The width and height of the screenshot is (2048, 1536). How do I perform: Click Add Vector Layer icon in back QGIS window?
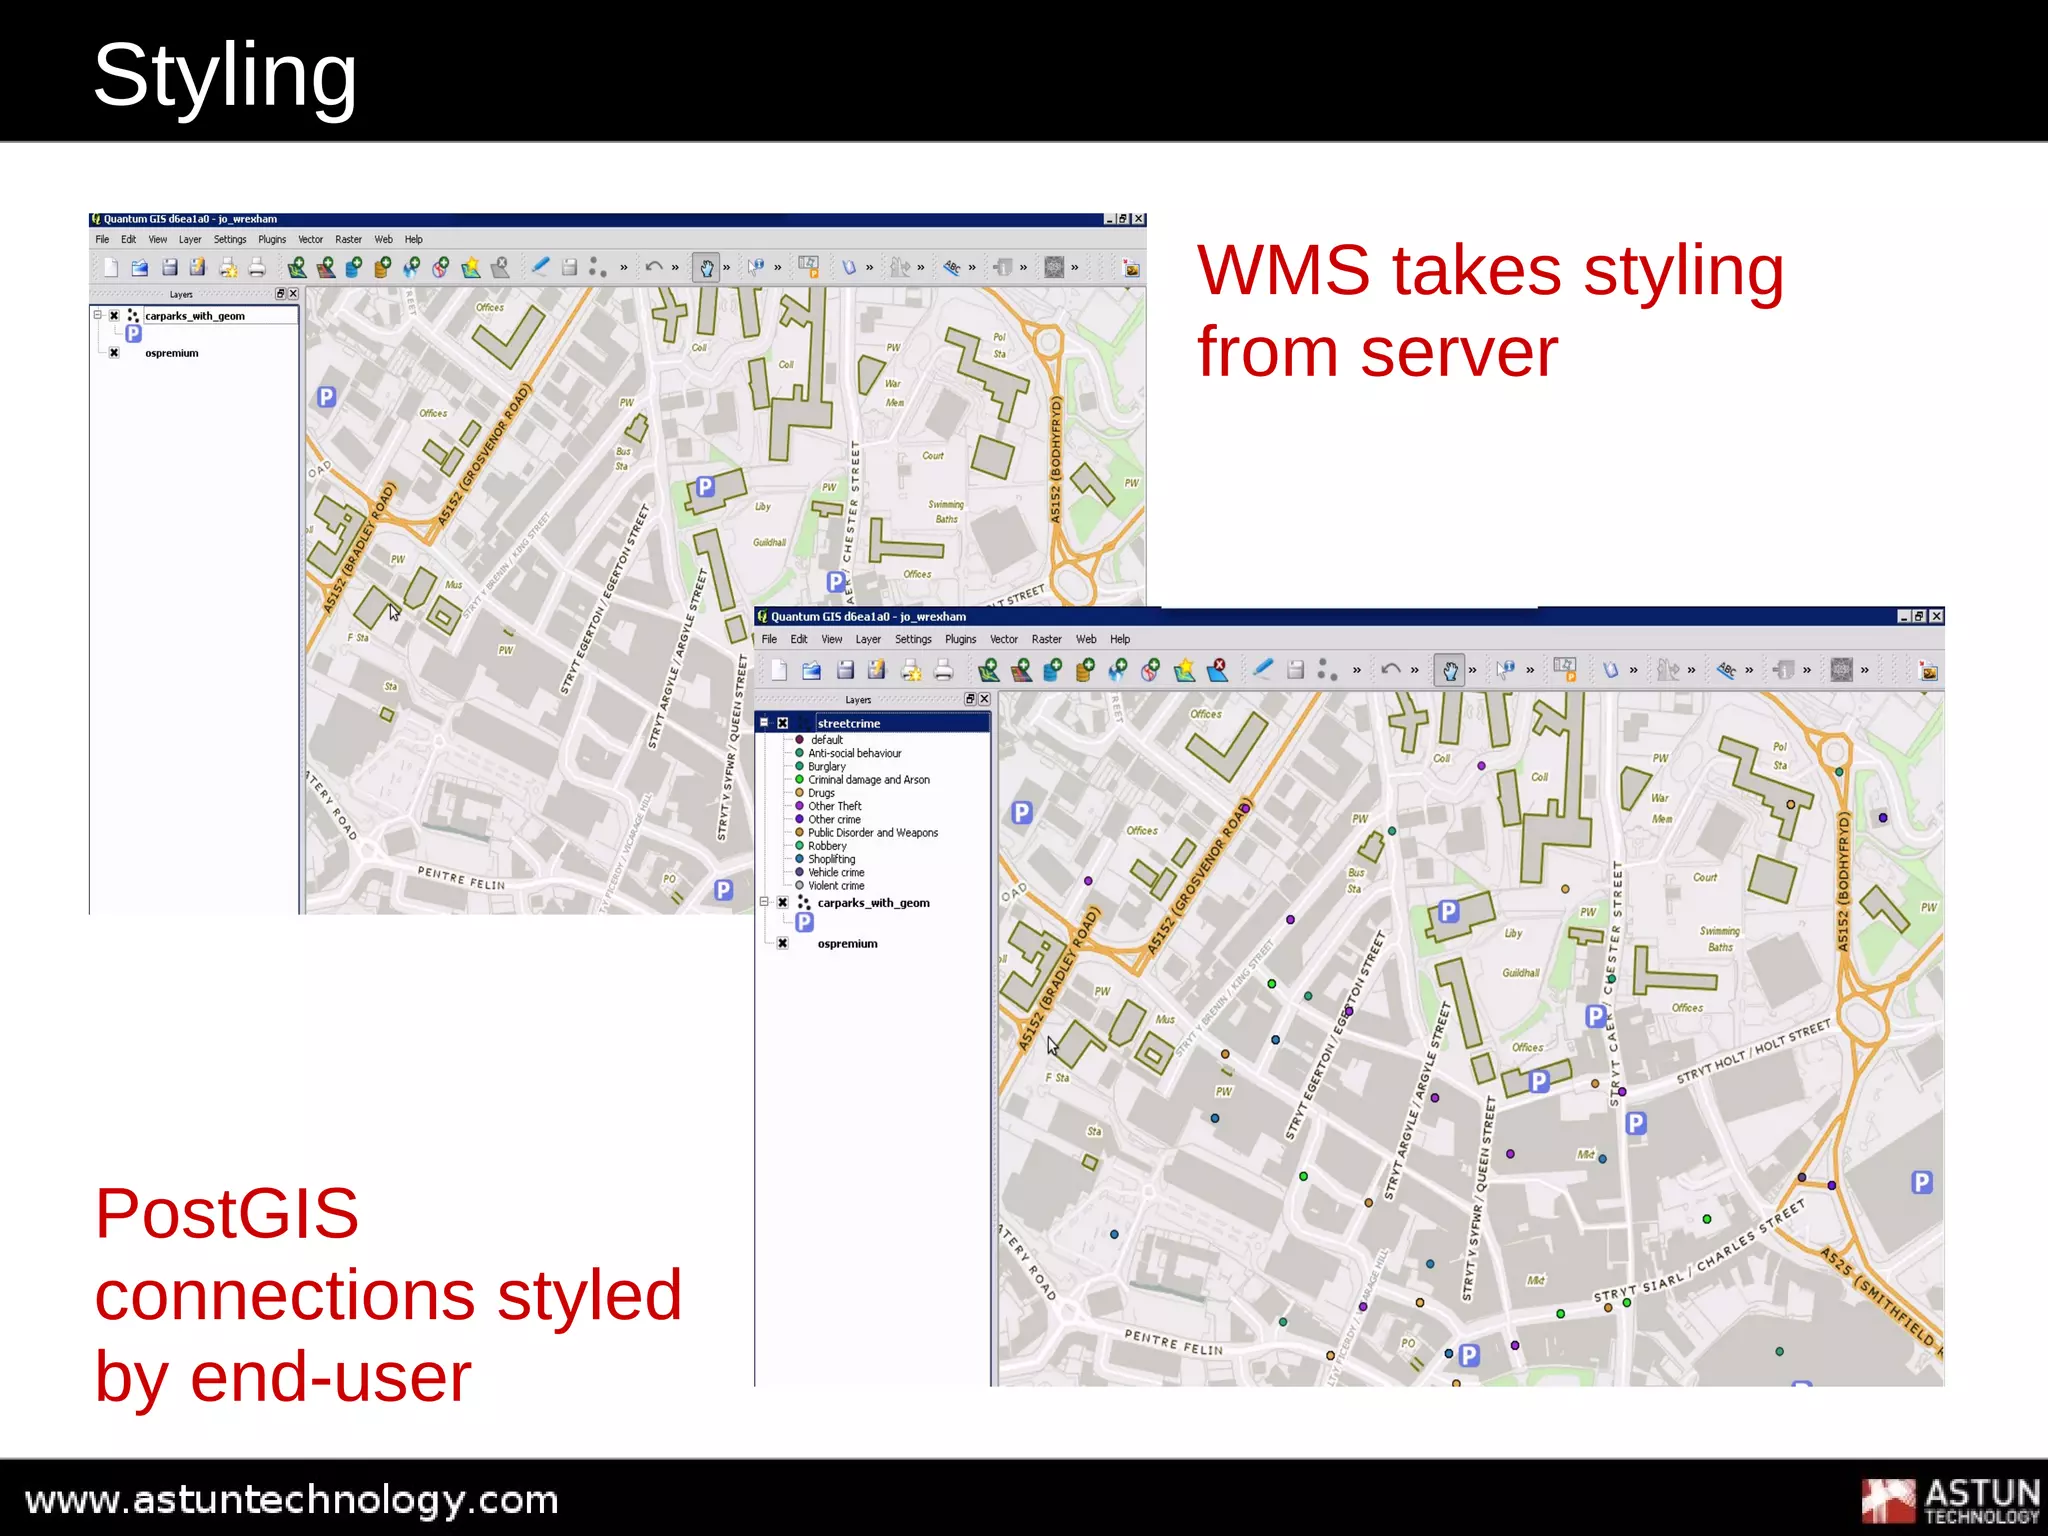(x=297, y=267)
